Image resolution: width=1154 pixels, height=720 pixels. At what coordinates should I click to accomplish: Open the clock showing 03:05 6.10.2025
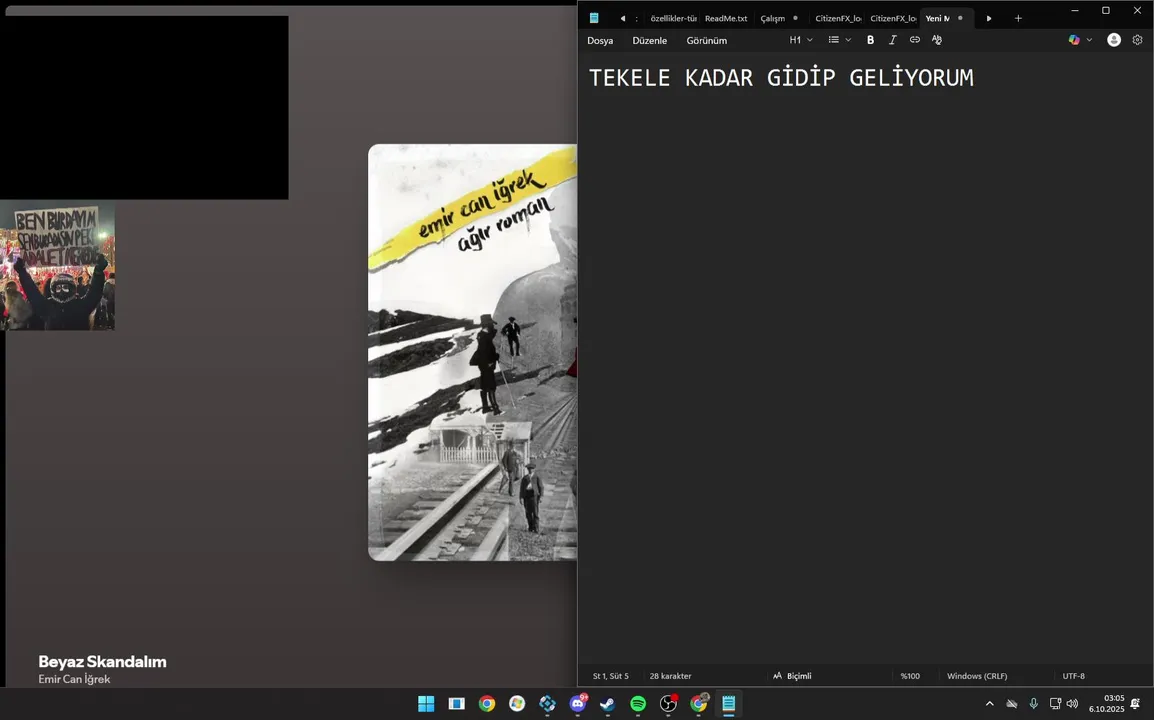click(1106, 704)
